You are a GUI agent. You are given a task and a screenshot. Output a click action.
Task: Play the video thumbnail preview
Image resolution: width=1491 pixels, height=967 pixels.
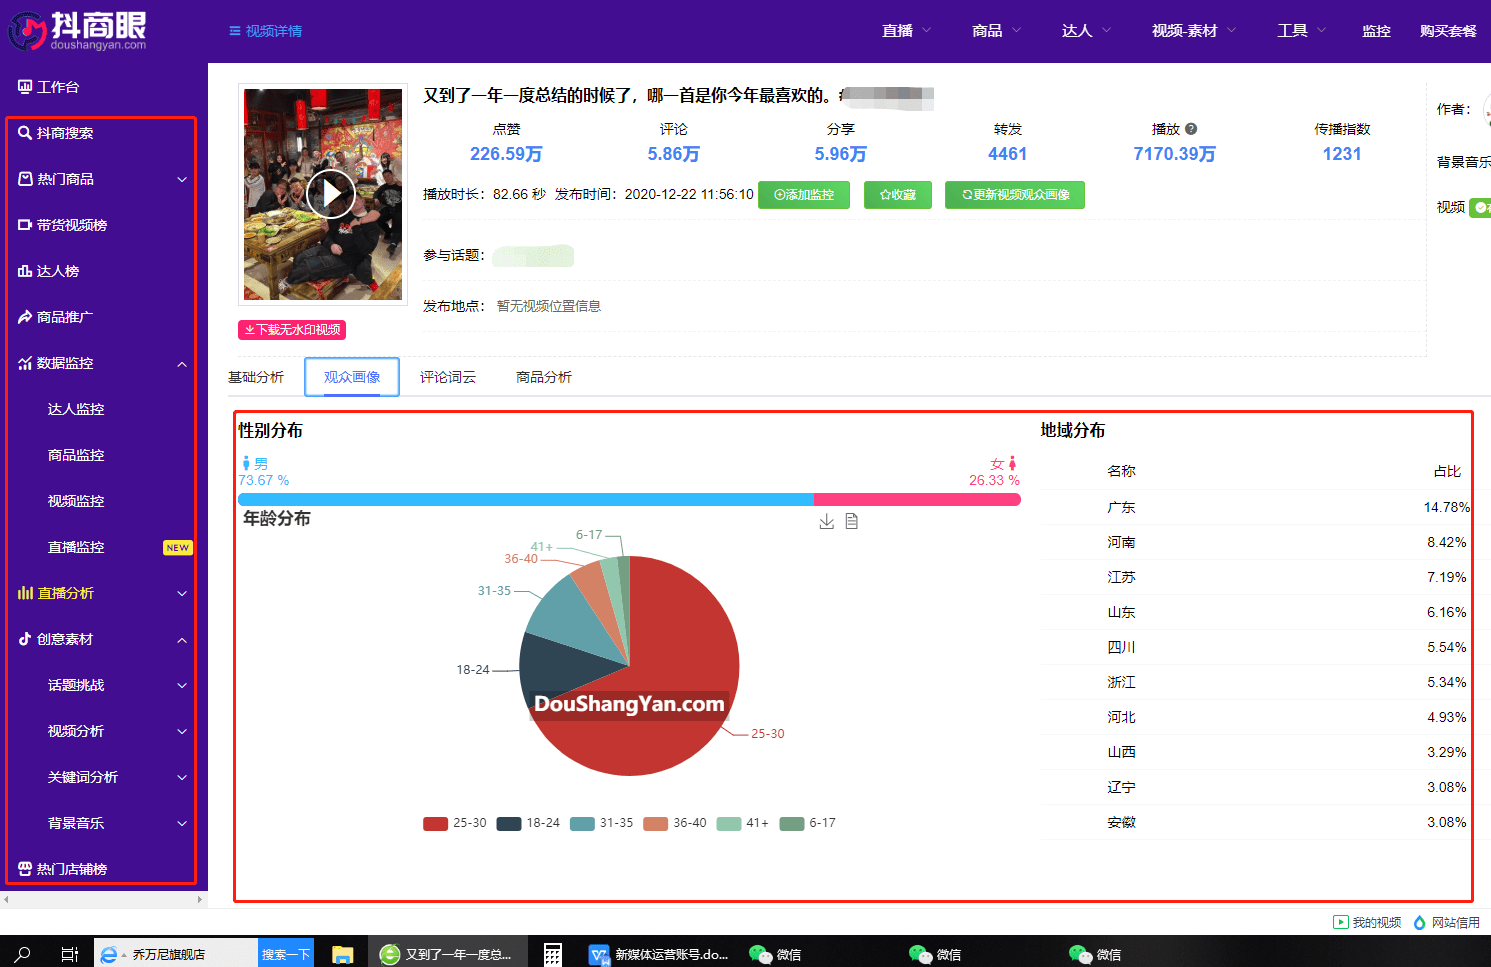pyautogui.click(x=330, y=194)
